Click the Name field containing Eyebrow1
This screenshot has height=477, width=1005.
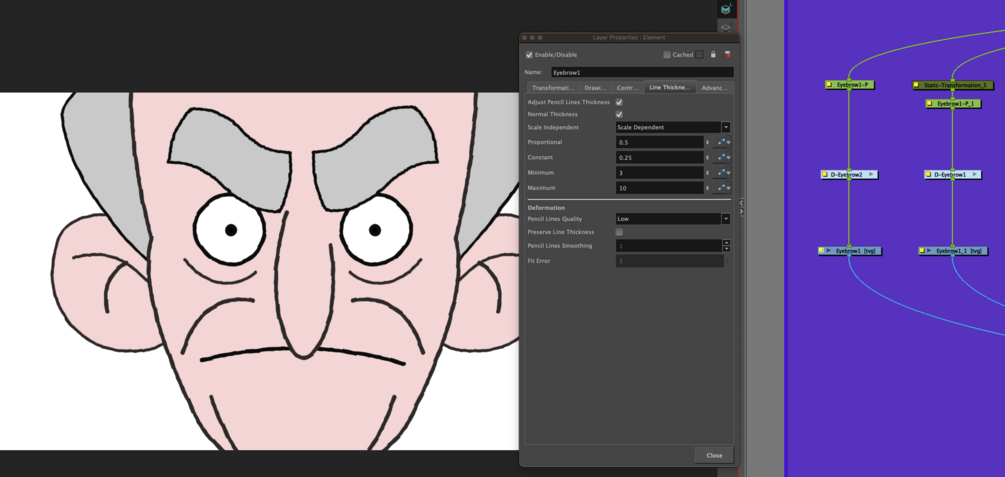coord(642,72)
